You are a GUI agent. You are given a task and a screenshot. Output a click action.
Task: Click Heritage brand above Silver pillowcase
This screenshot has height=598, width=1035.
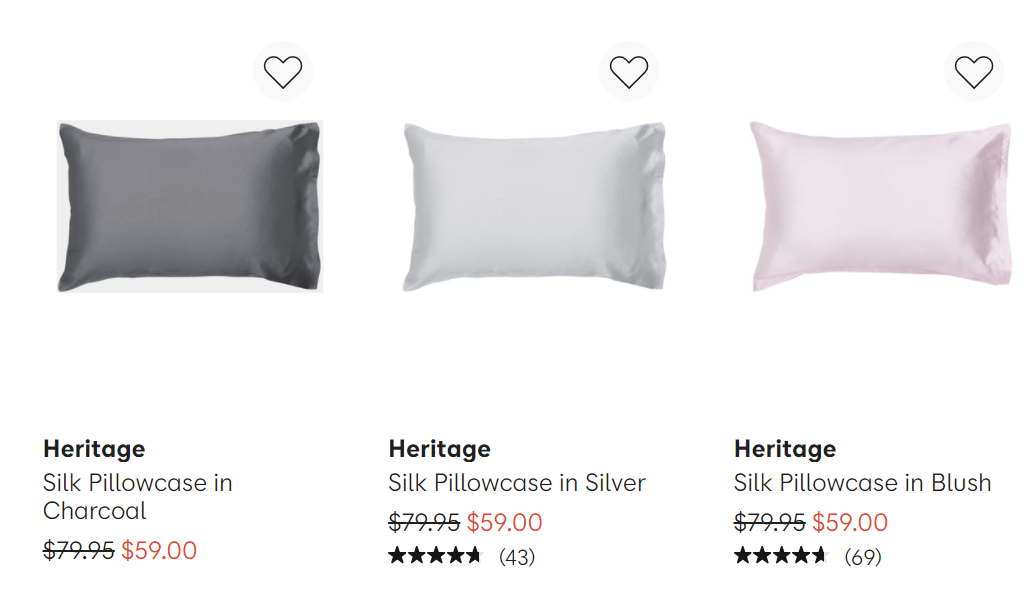[x=440, y=449]
